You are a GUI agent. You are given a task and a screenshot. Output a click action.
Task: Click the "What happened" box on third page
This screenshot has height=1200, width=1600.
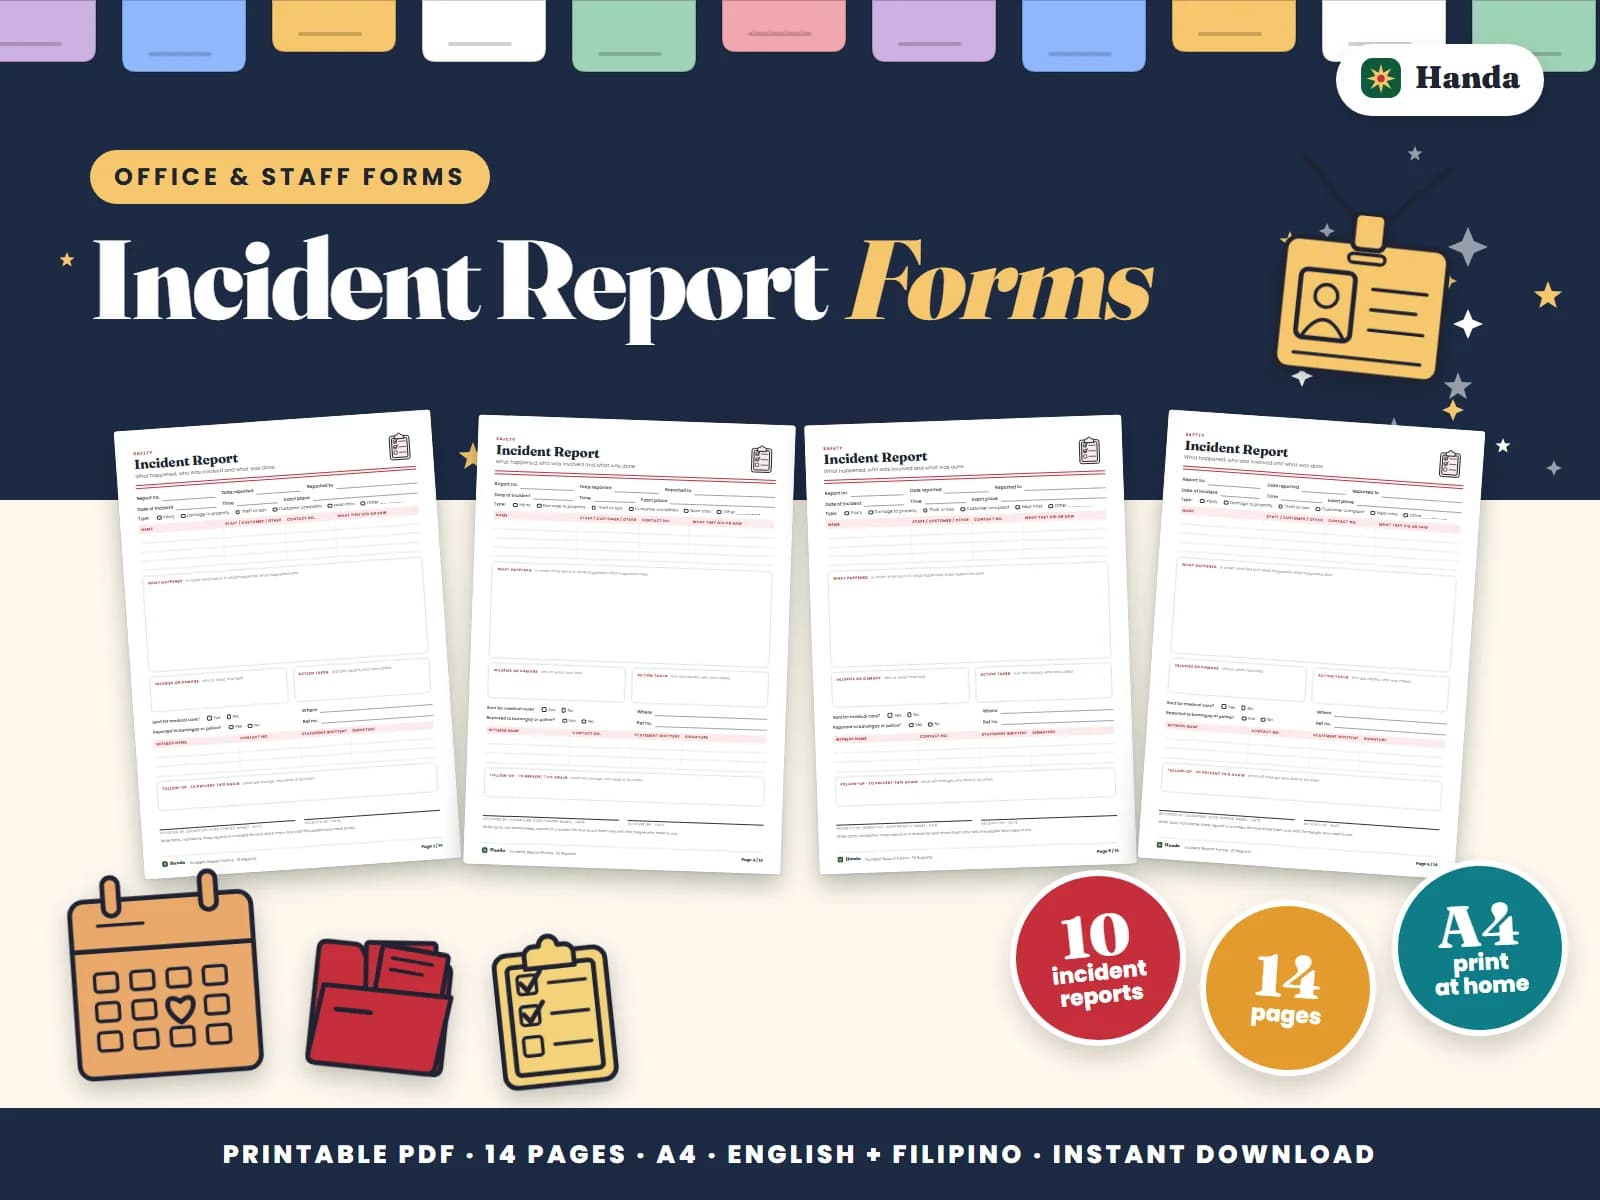969,614
